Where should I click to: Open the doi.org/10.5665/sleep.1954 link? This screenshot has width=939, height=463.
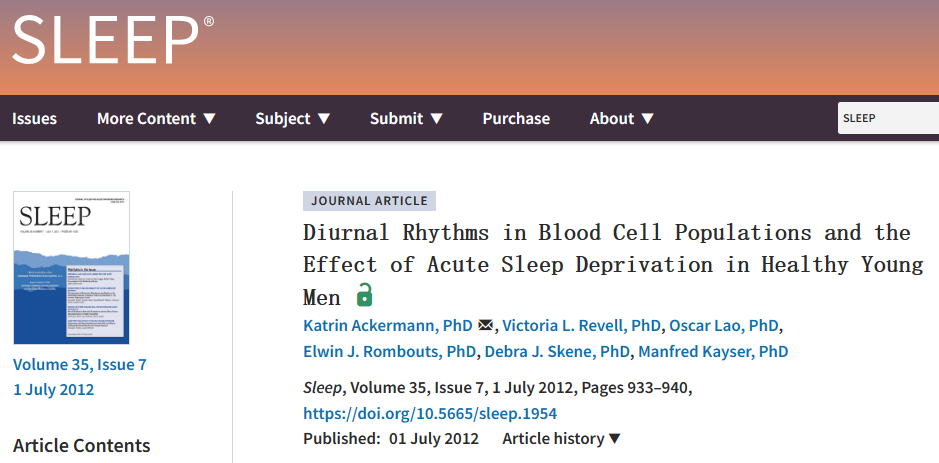point(430,413)
